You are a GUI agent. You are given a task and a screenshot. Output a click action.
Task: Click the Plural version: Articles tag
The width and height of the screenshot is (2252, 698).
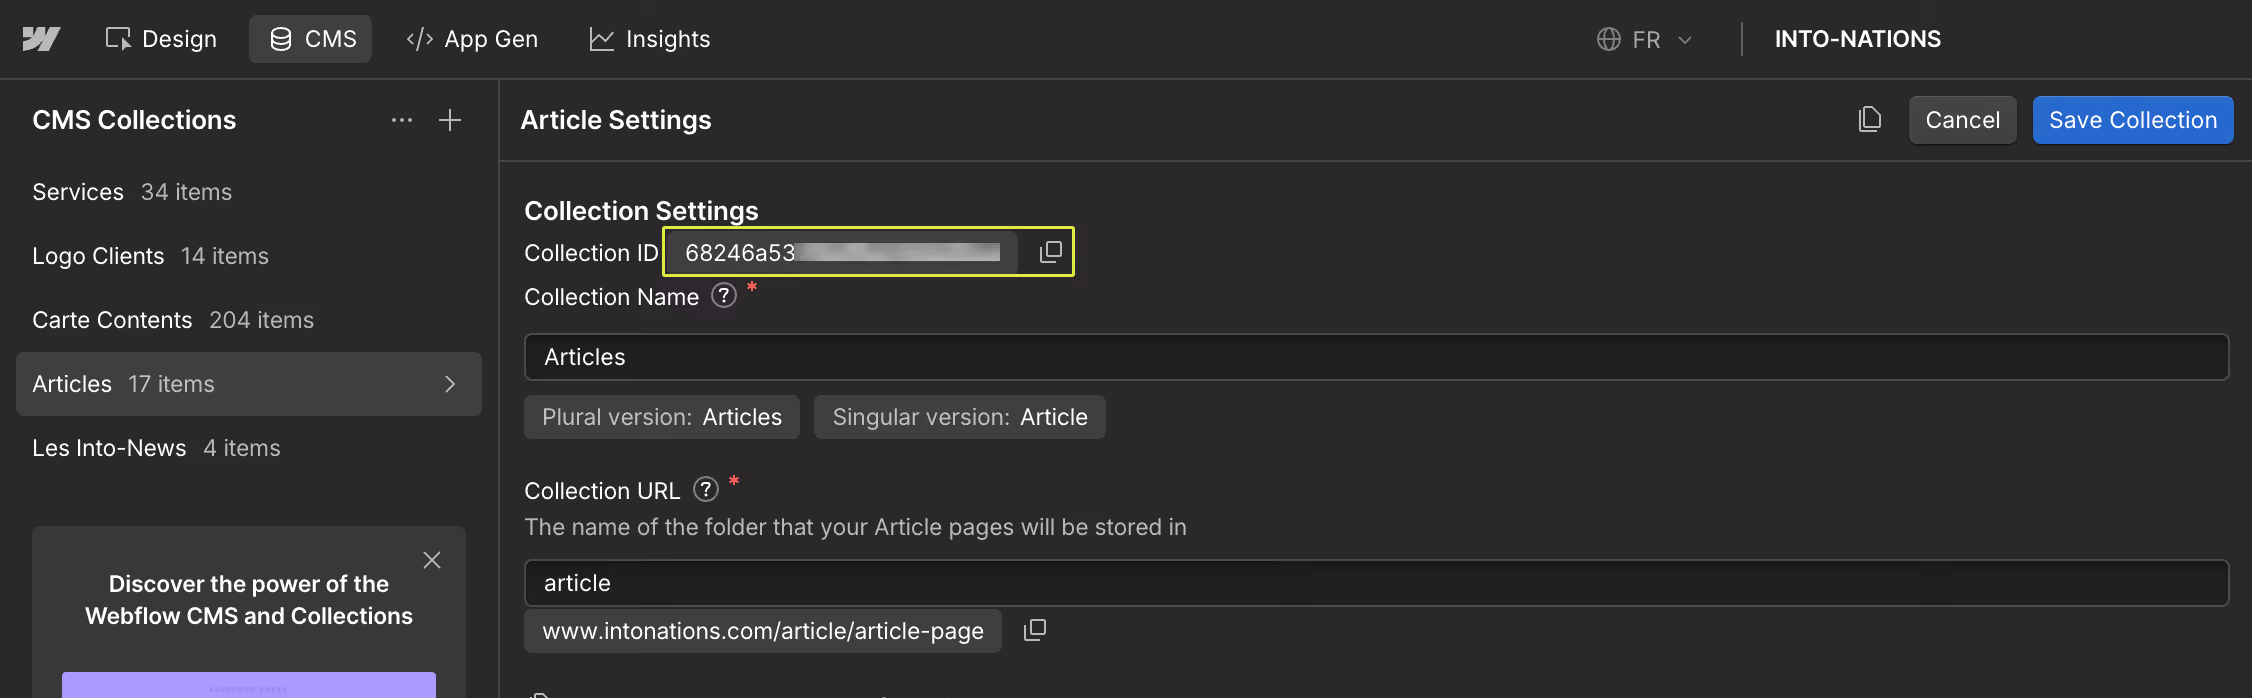click(x=662, y=417)
